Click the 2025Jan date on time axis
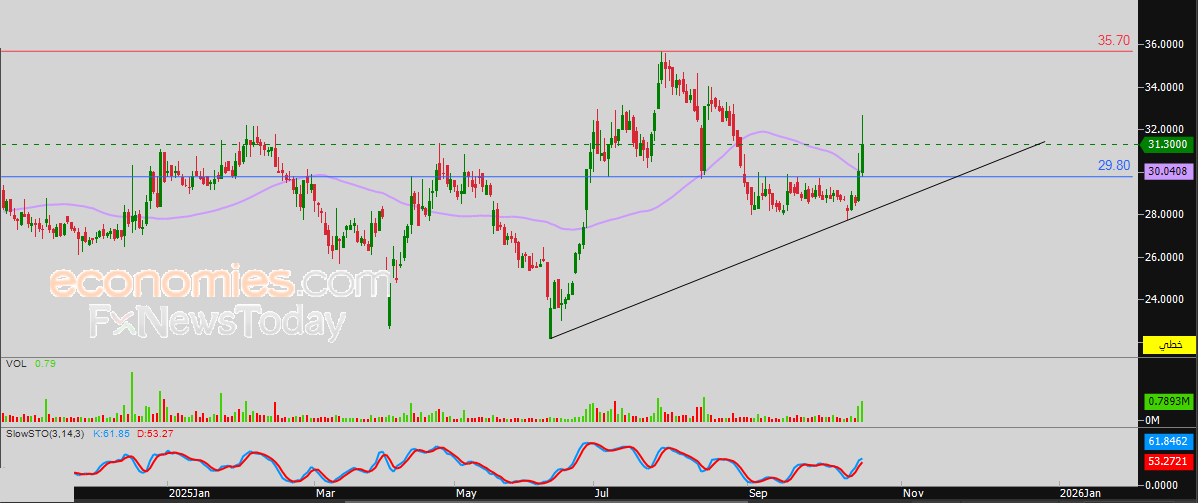The image size is (1198, 503). pos(188,493)
